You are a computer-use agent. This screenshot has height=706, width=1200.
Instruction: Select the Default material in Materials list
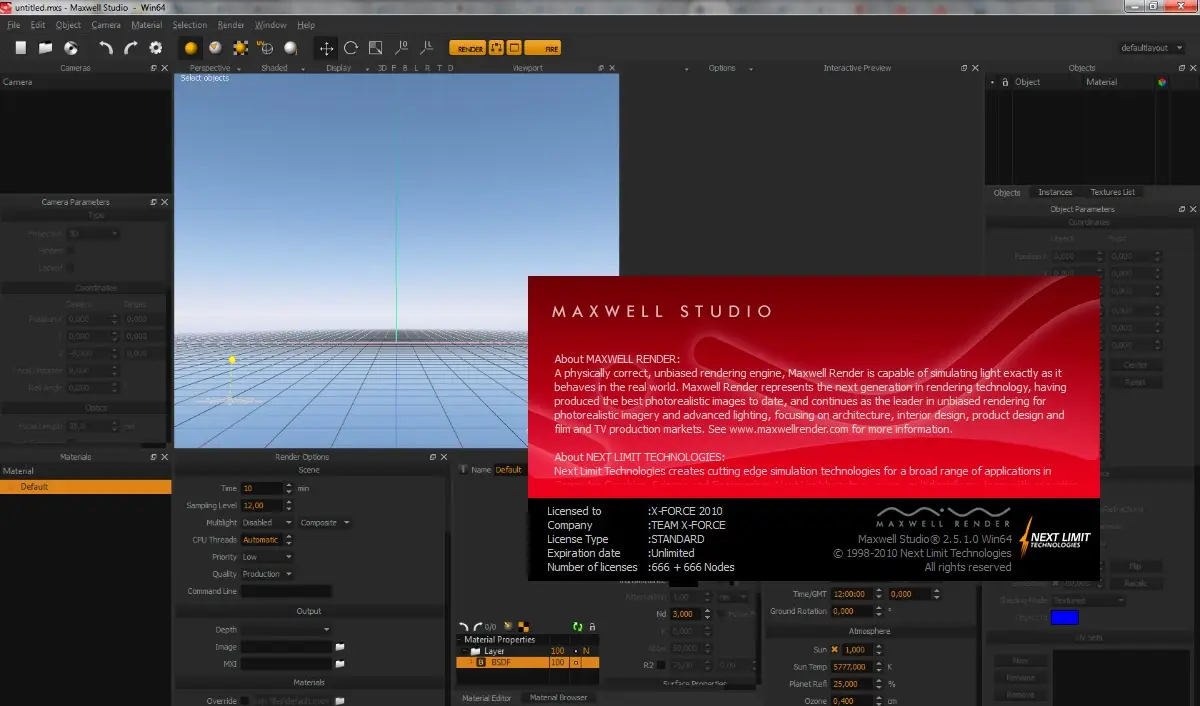point(87,487)
